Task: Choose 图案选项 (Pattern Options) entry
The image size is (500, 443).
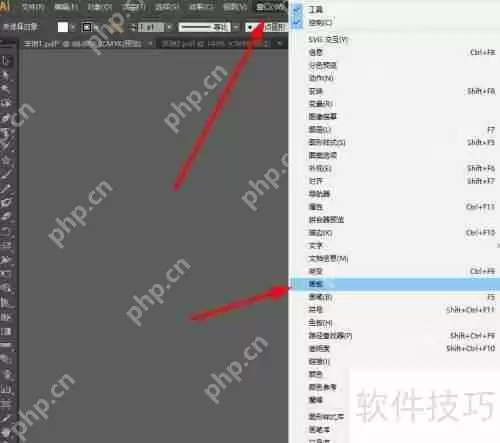Action: tap(394, 155)
